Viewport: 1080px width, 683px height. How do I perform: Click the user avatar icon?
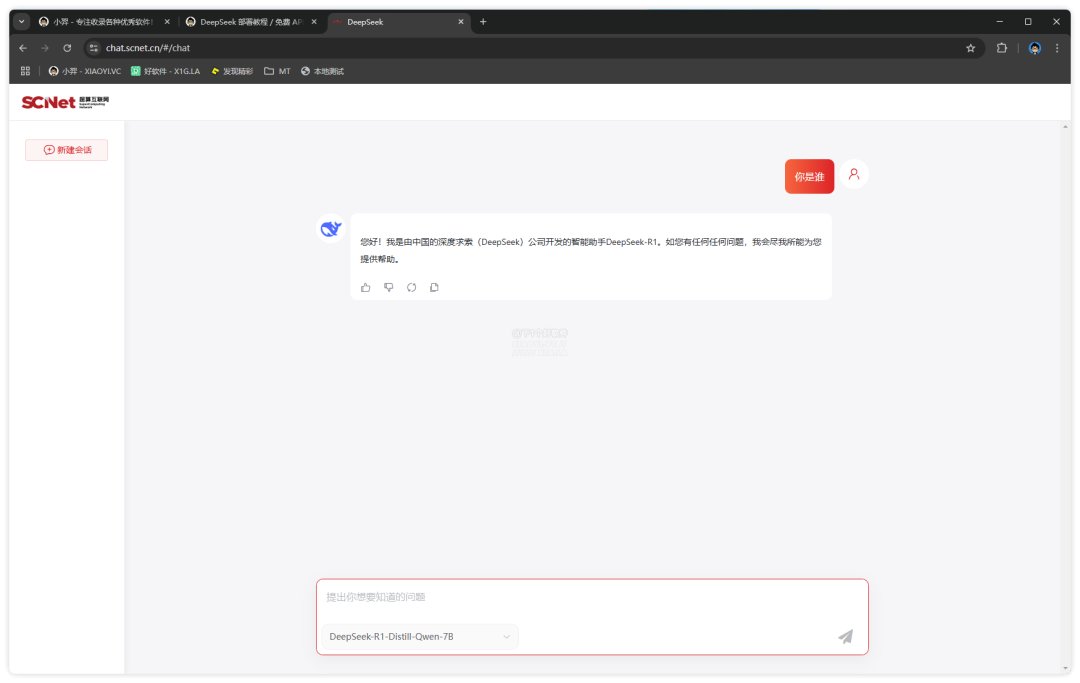(x=854, y=174)
